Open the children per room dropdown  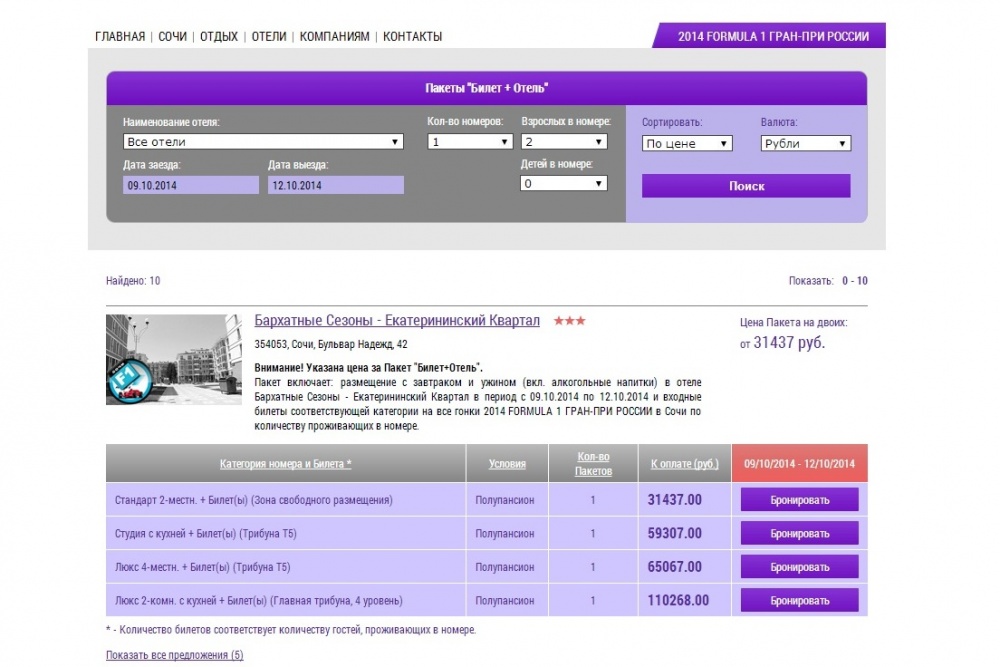[564, 184]
